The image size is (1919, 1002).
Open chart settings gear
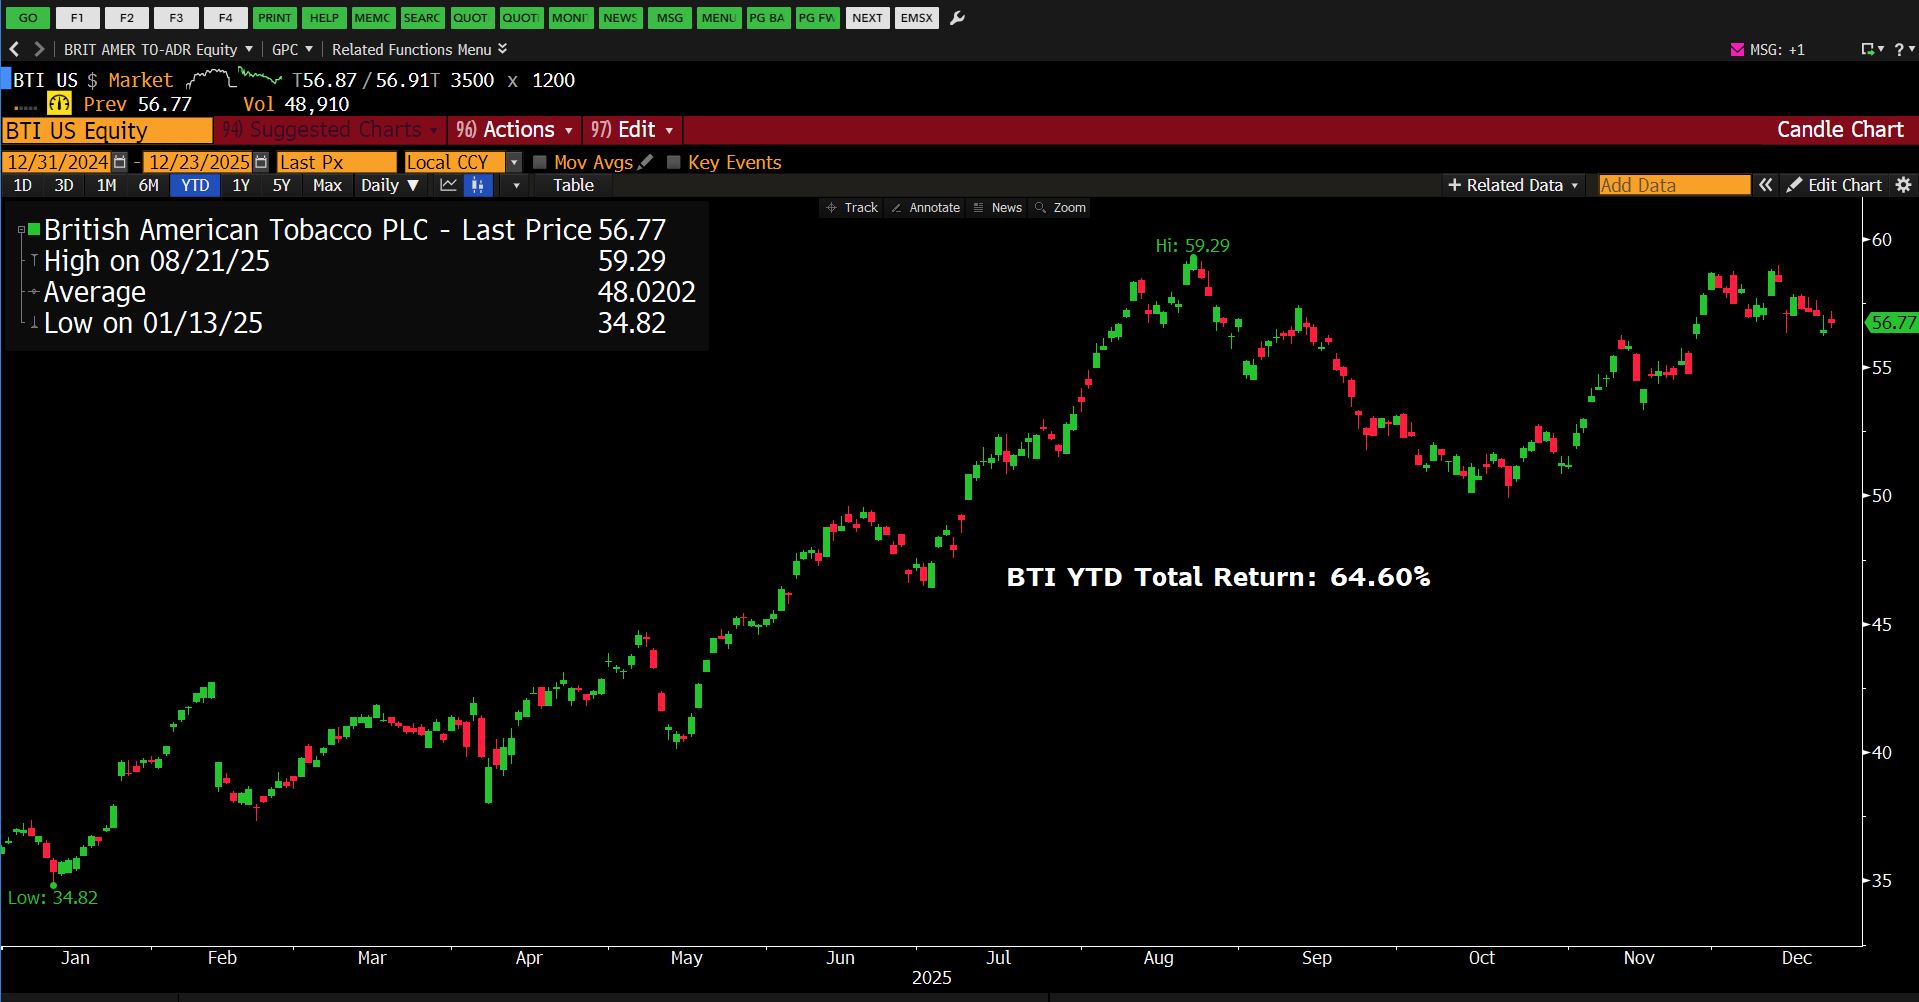(x=1903, y=185)
